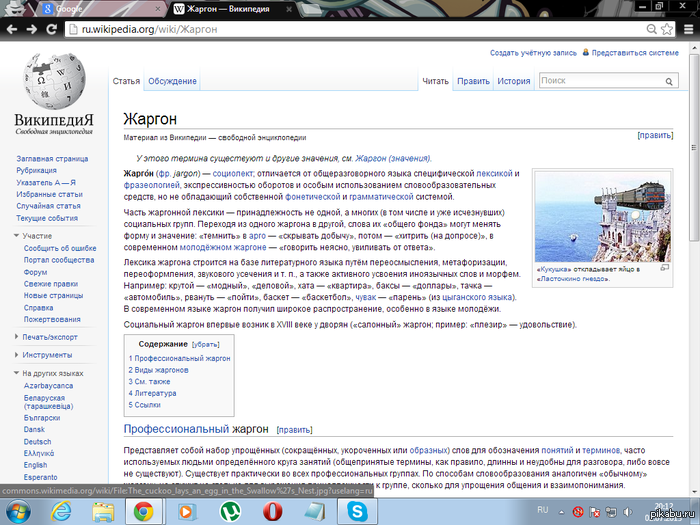The height and width of the screenshot is (525, 700).
Task: Open the Windows Start button
Action: point(18,512)
